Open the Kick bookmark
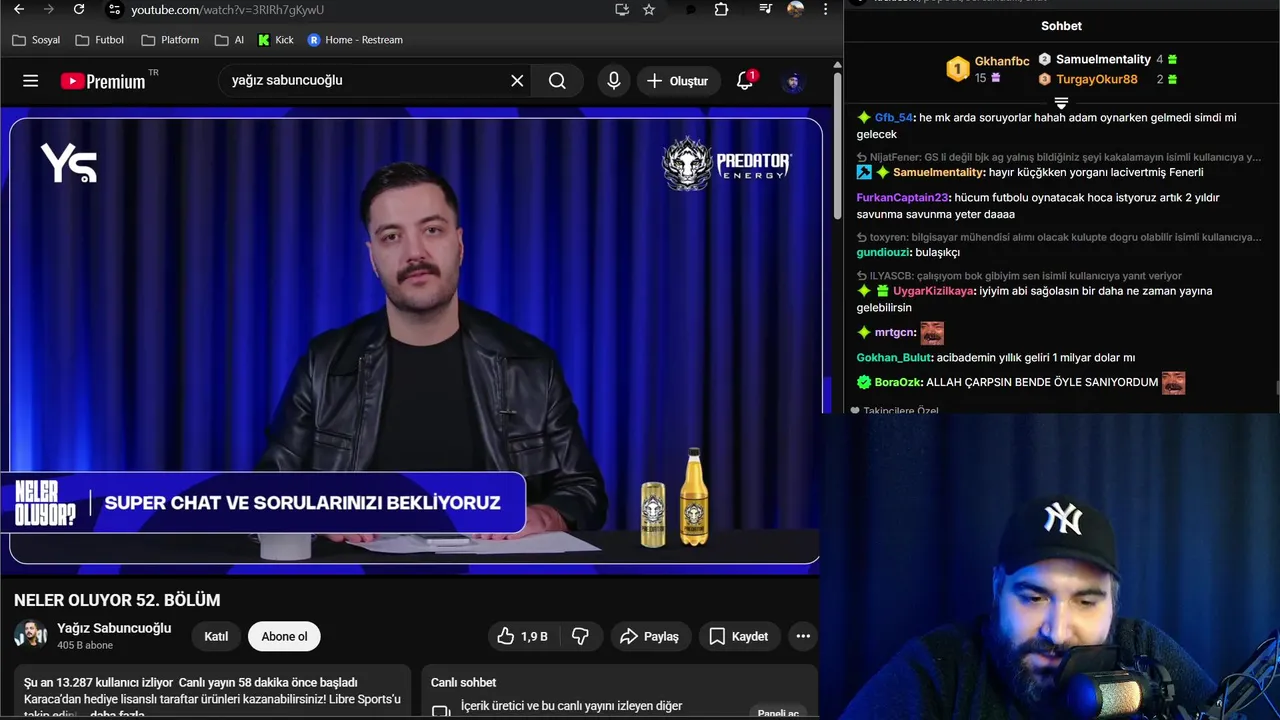Viewport: 1280px width, 720px height. pos(276,40)
